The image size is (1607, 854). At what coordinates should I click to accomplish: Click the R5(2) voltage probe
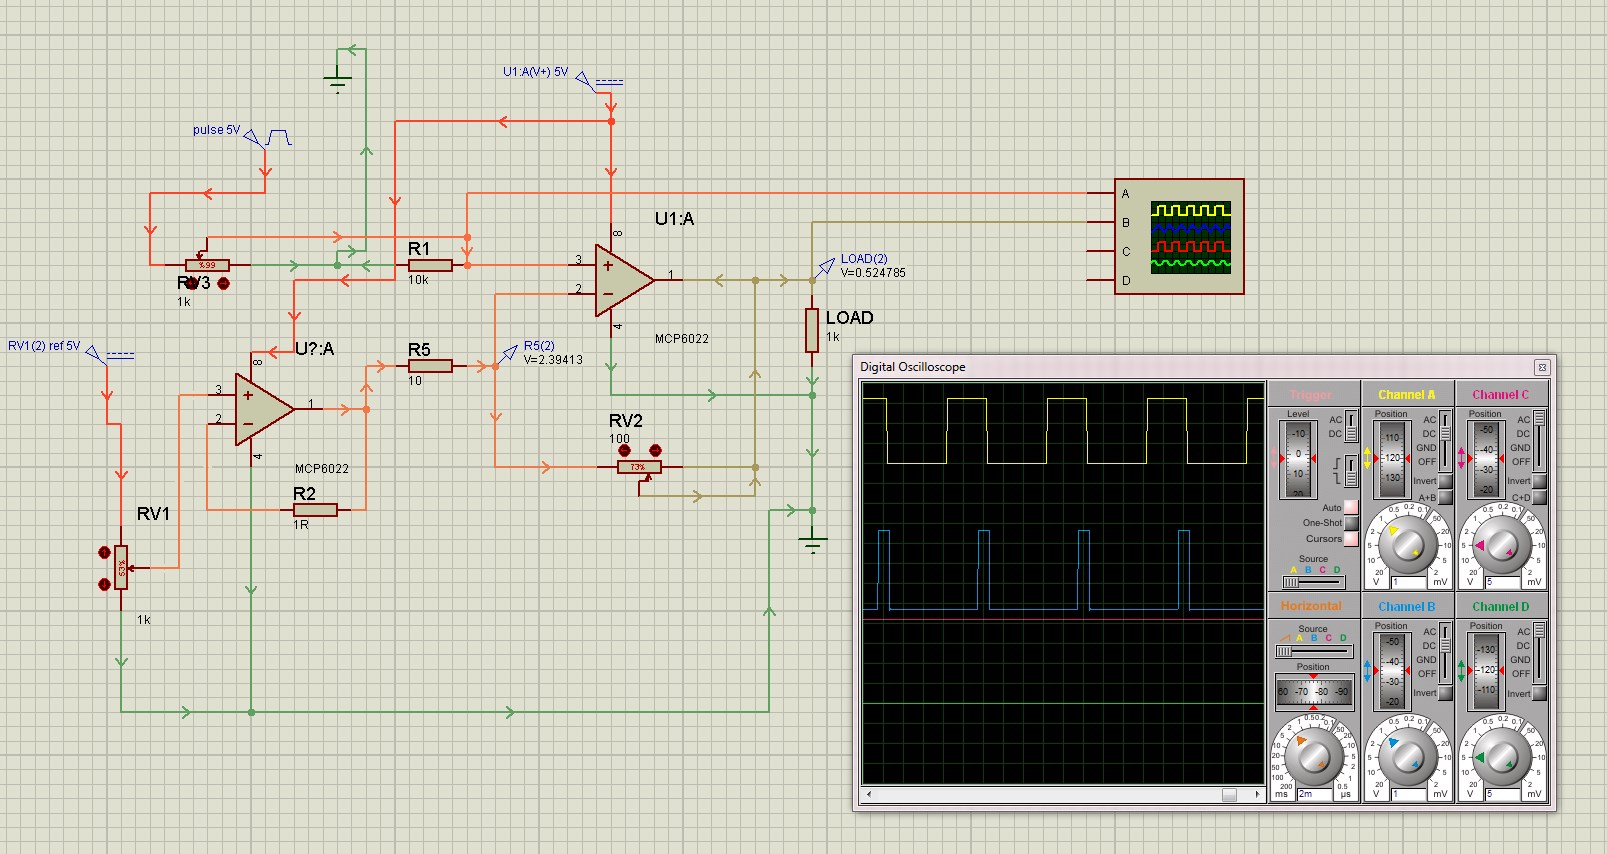pos(510,352)
